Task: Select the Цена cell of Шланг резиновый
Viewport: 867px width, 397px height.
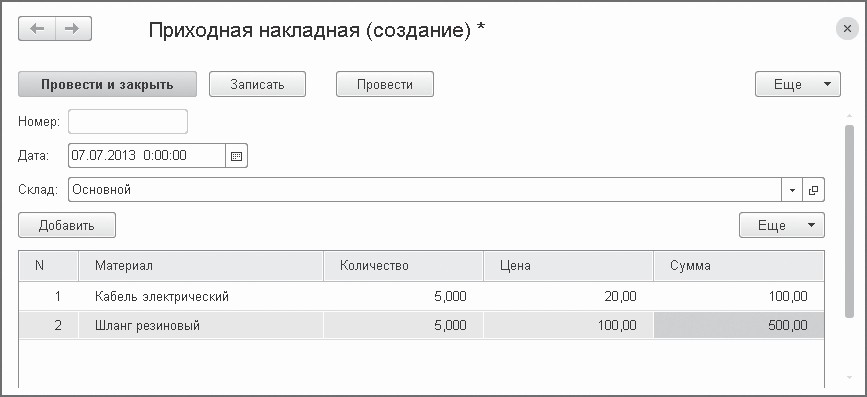Action: click(568, 326)
